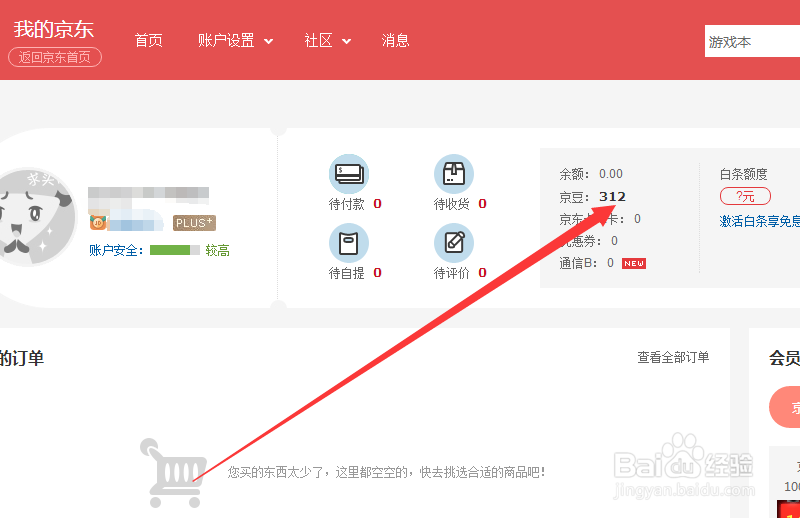
Task: Click the 白条额度 label
Action: [x=743, y=175]
